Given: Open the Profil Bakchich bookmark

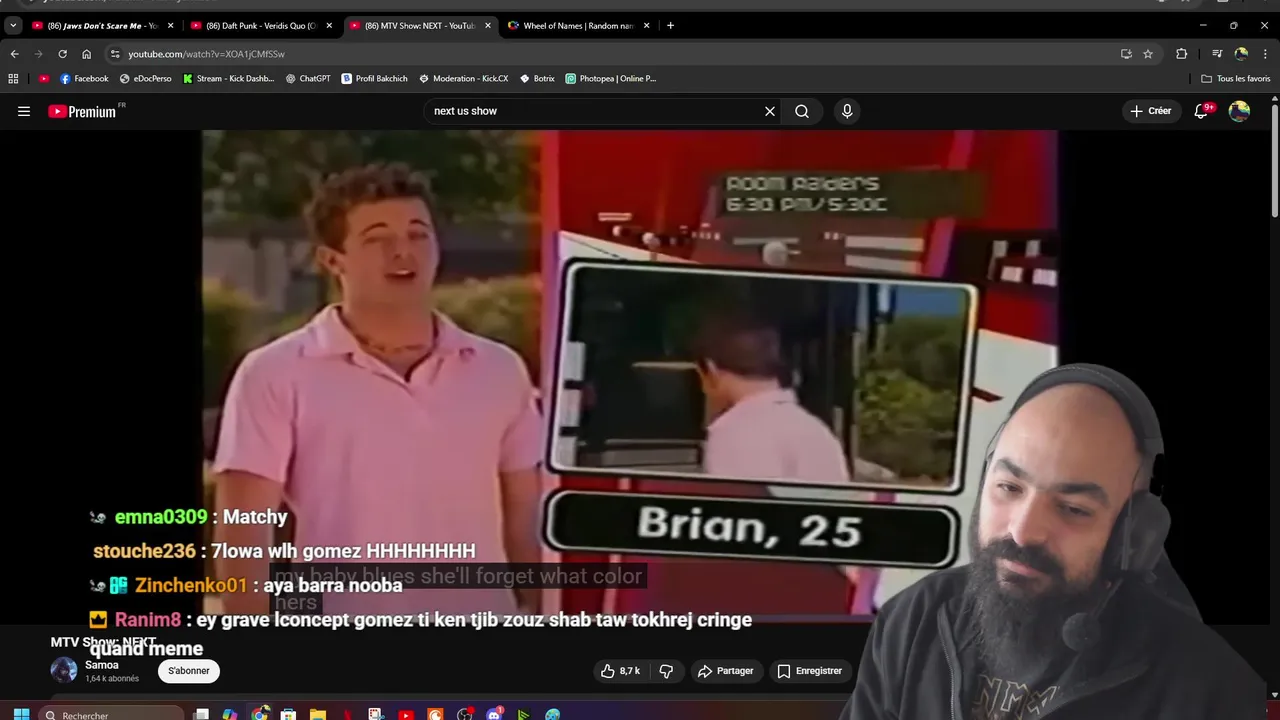Looking at the screenshot, I should [x=375, y=78].
